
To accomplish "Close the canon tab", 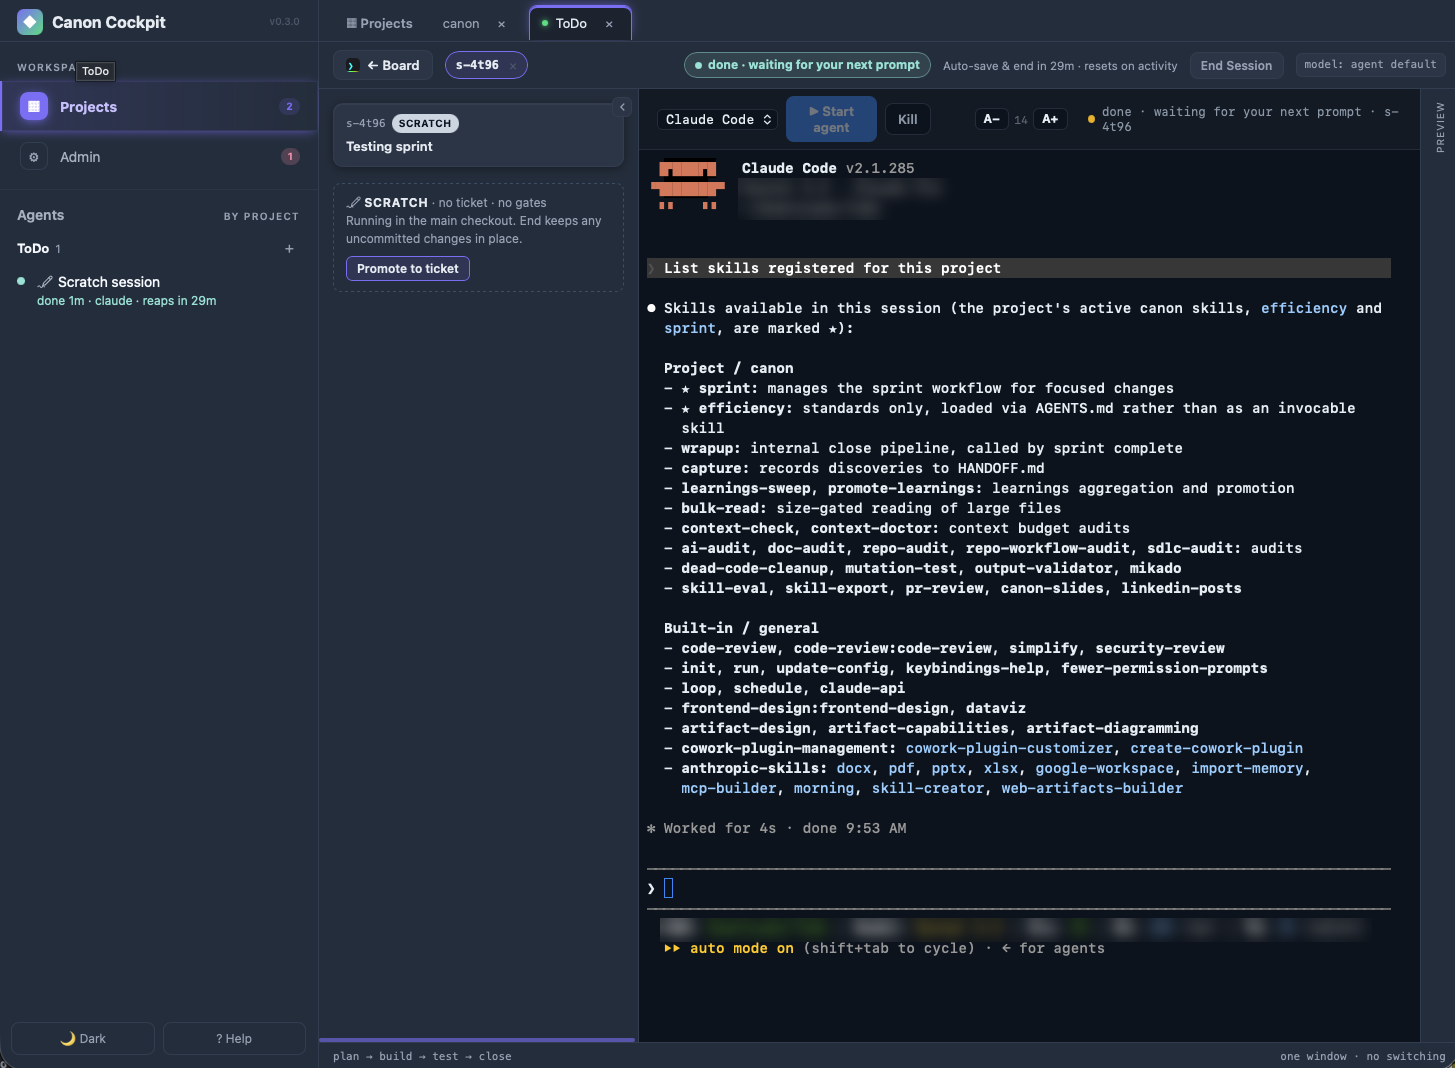I will coord(502,24).
